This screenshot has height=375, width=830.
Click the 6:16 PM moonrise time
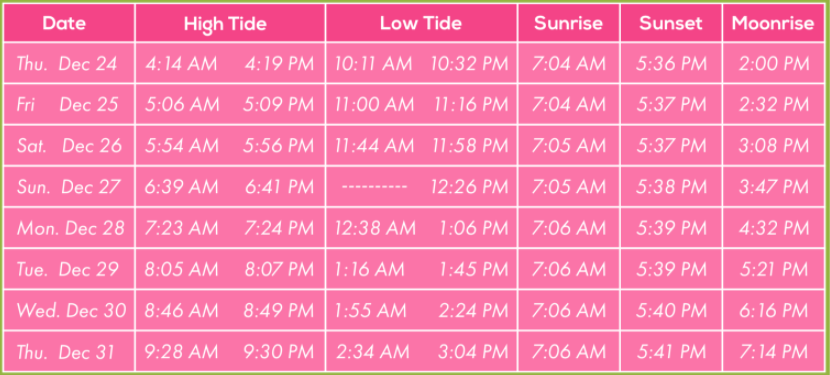[774, 310]
